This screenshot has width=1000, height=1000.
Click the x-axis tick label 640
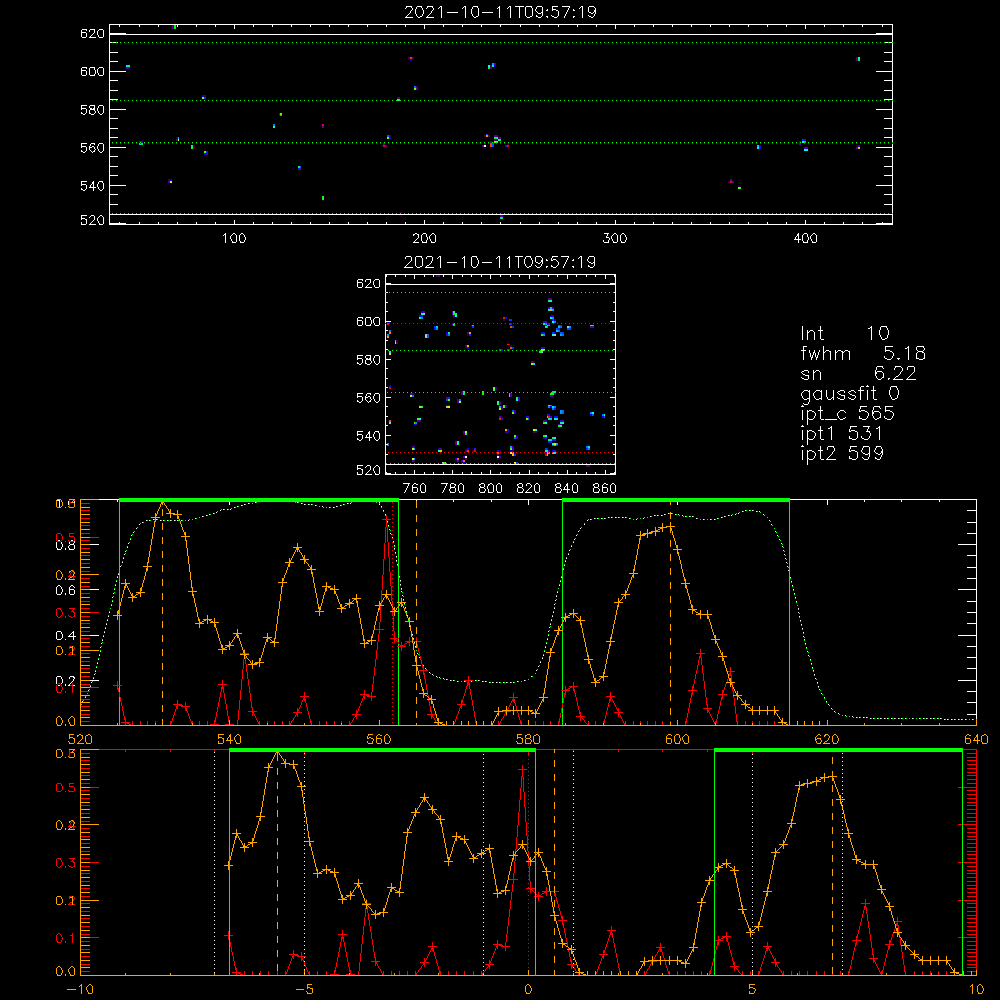click(976, 739)
